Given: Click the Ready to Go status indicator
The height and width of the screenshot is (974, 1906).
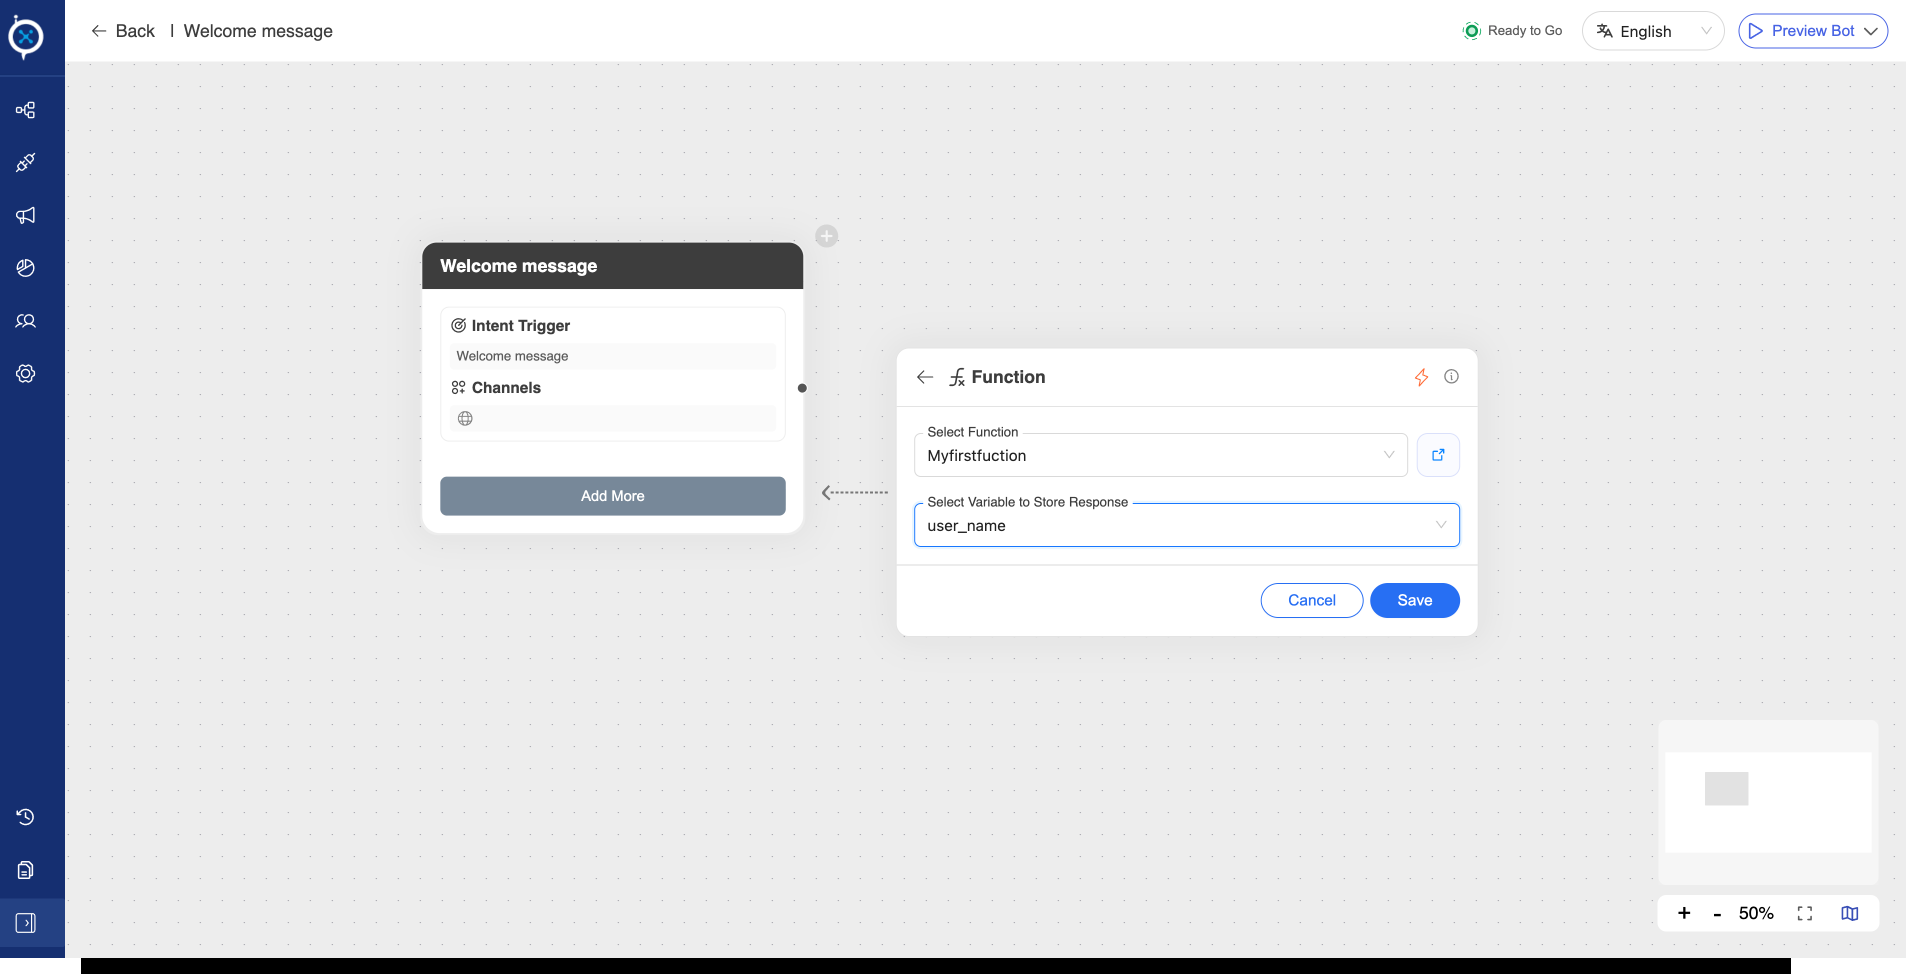Looking at the screenshot, I should pos(1512,31).
